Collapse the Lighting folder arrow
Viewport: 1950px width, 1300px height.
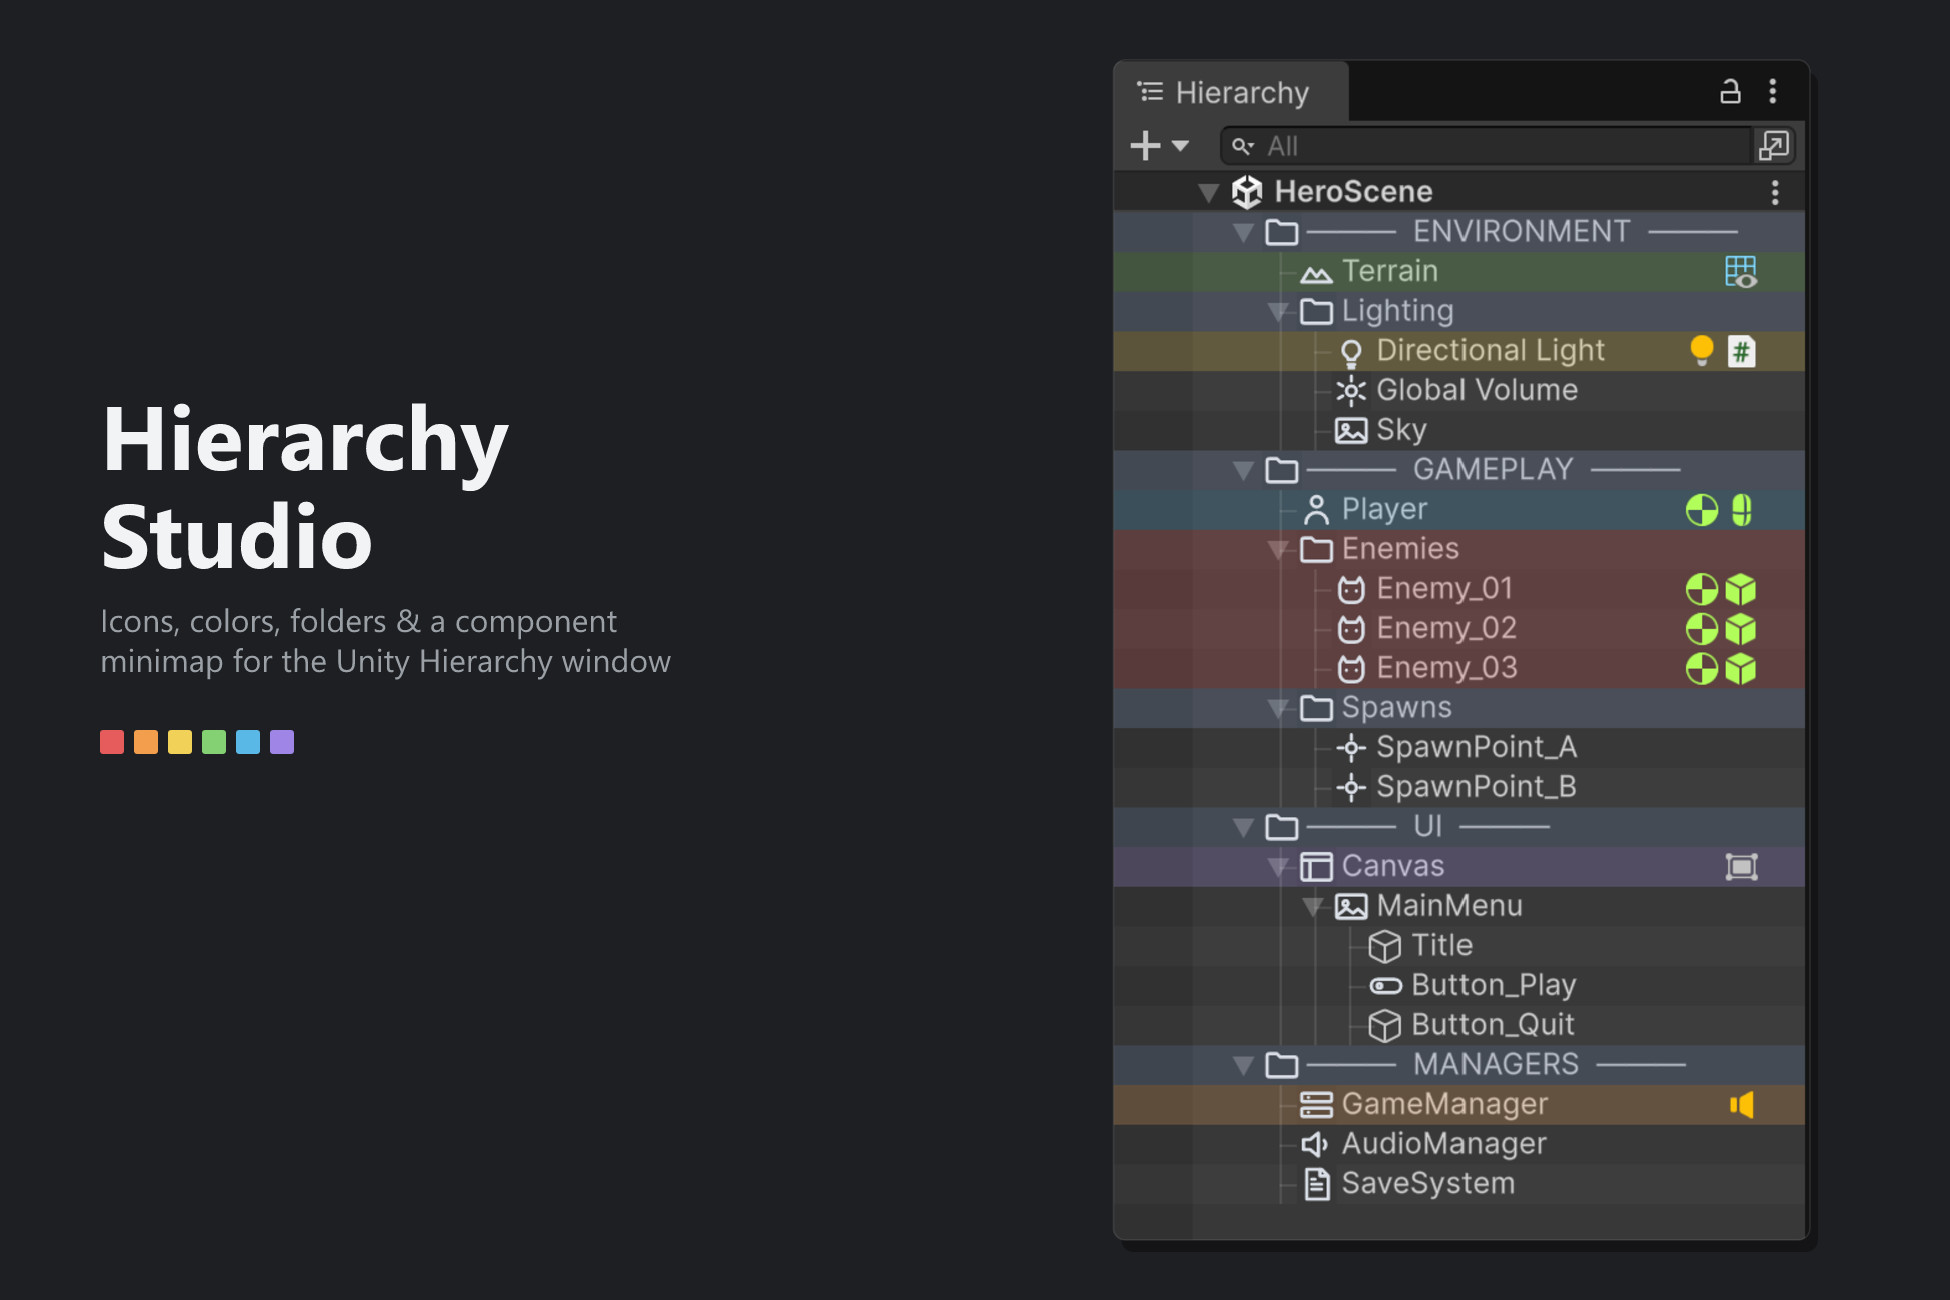1277,312
